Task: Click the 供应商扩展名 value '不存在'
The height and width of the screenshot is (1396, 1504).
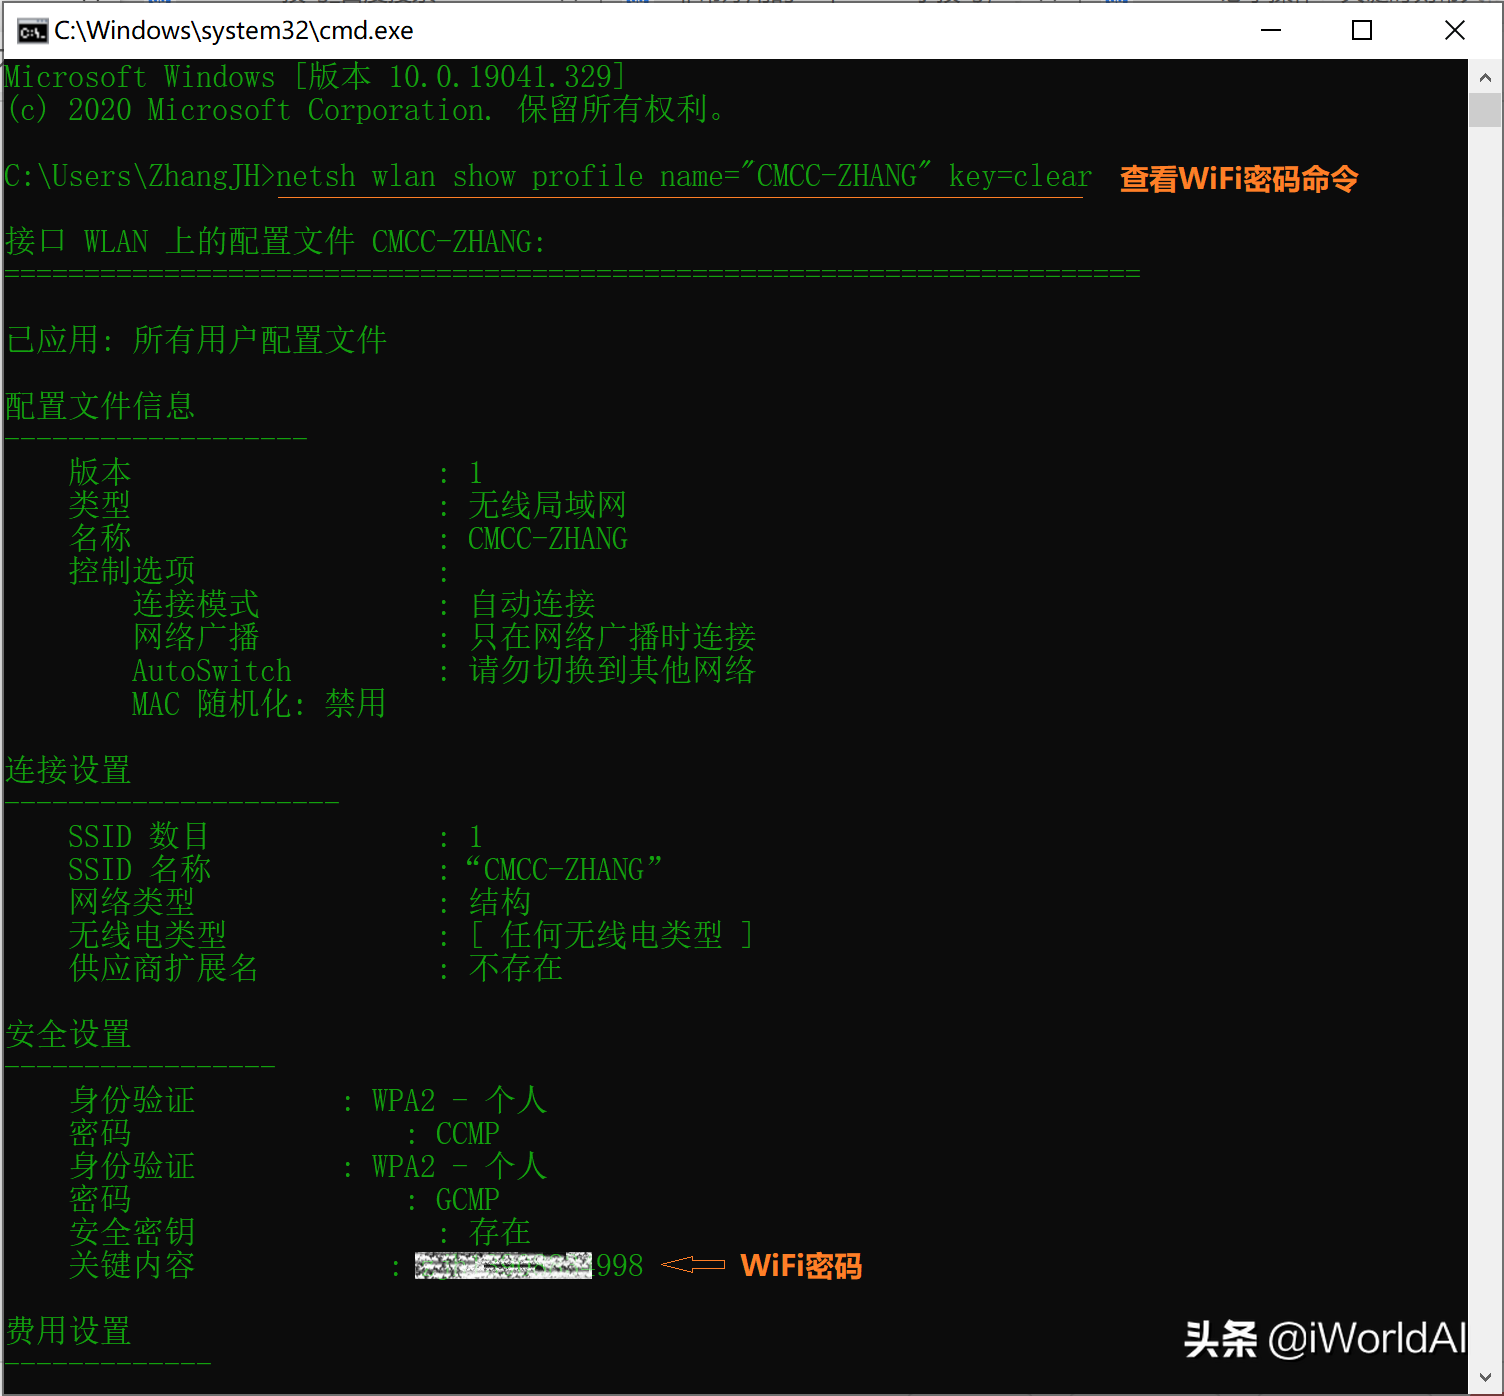Action: (516, 969)
